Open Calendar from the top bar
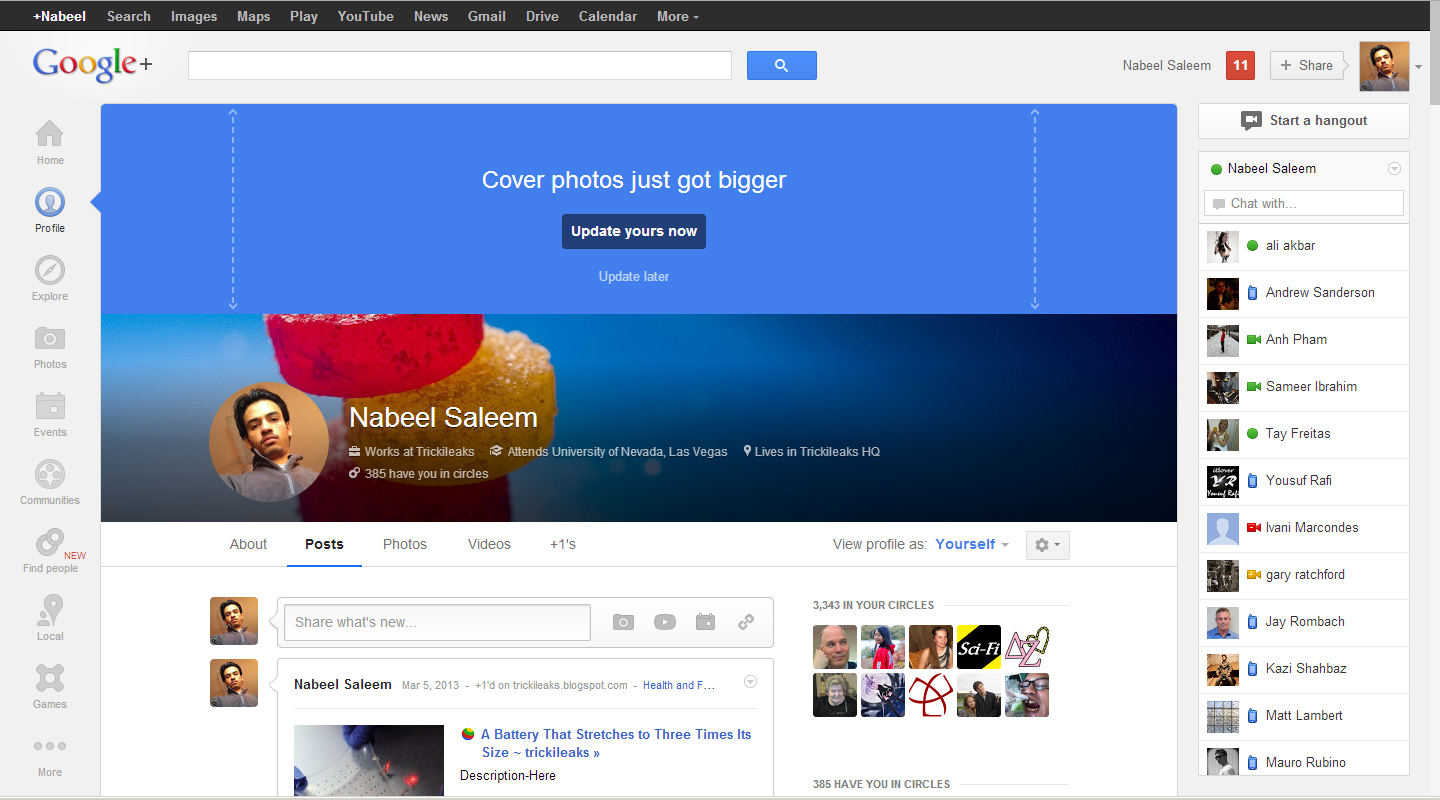 (608, 16)
